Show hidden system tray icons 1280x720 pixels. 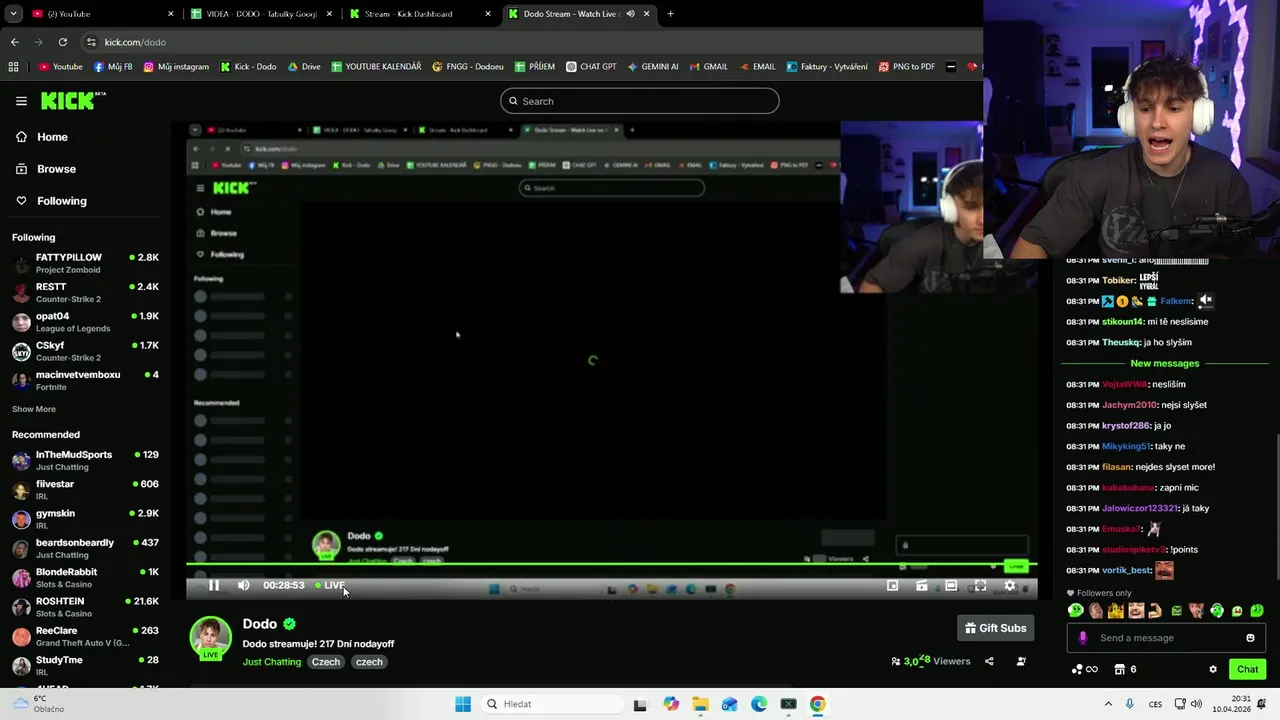pos(1108,704)
